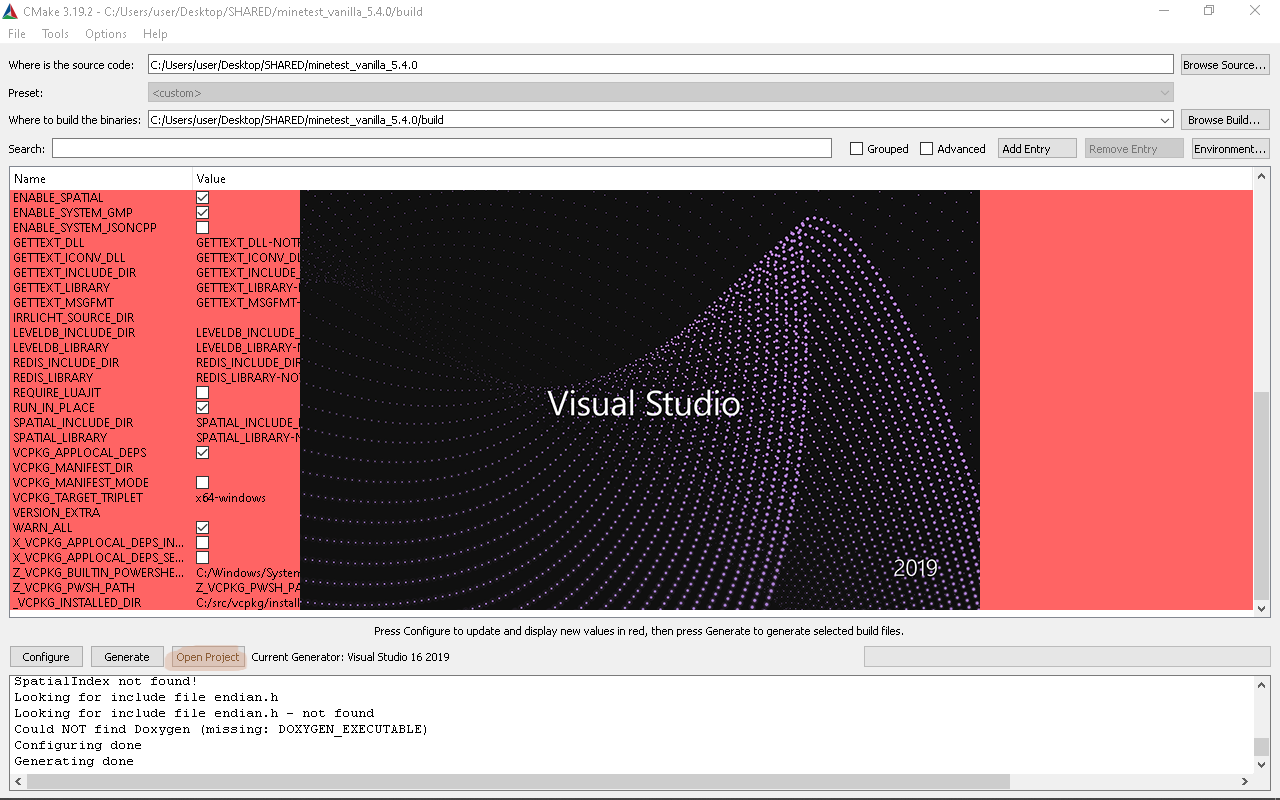Toggle the Advanced checkbox
1280x800 pixels.
(x=926, y=149)
